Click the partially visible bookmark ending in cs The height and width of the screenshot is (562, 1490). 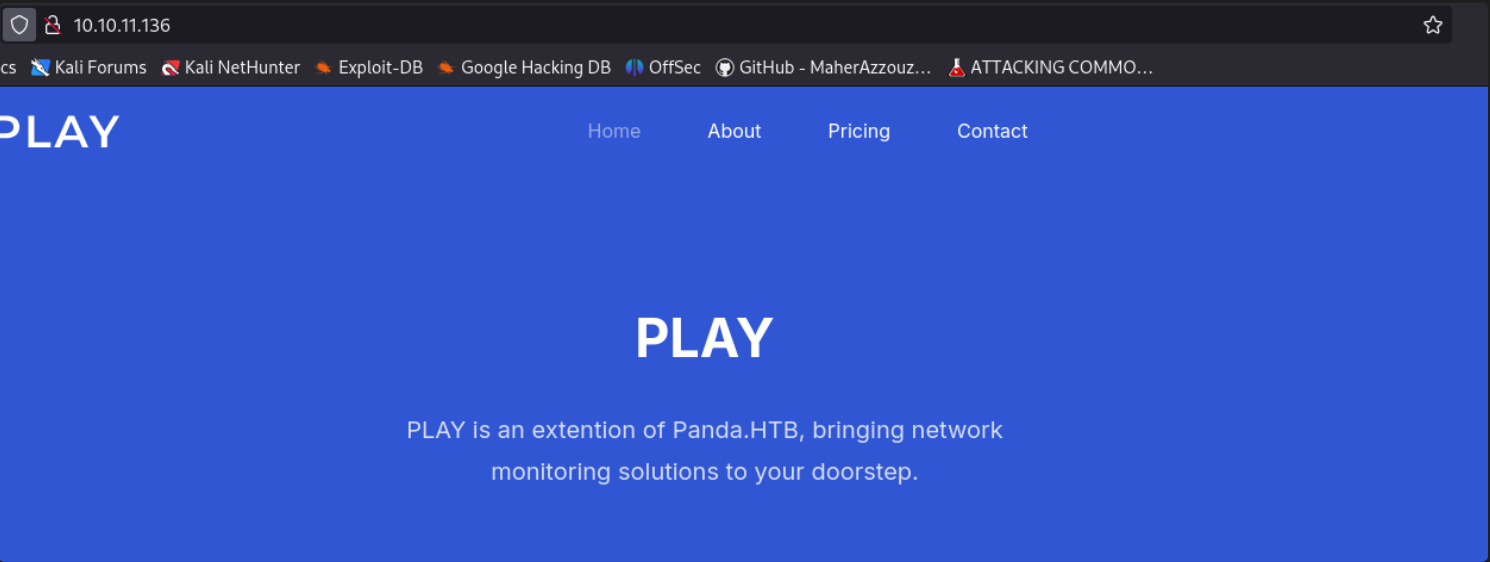tap(8, 68)
